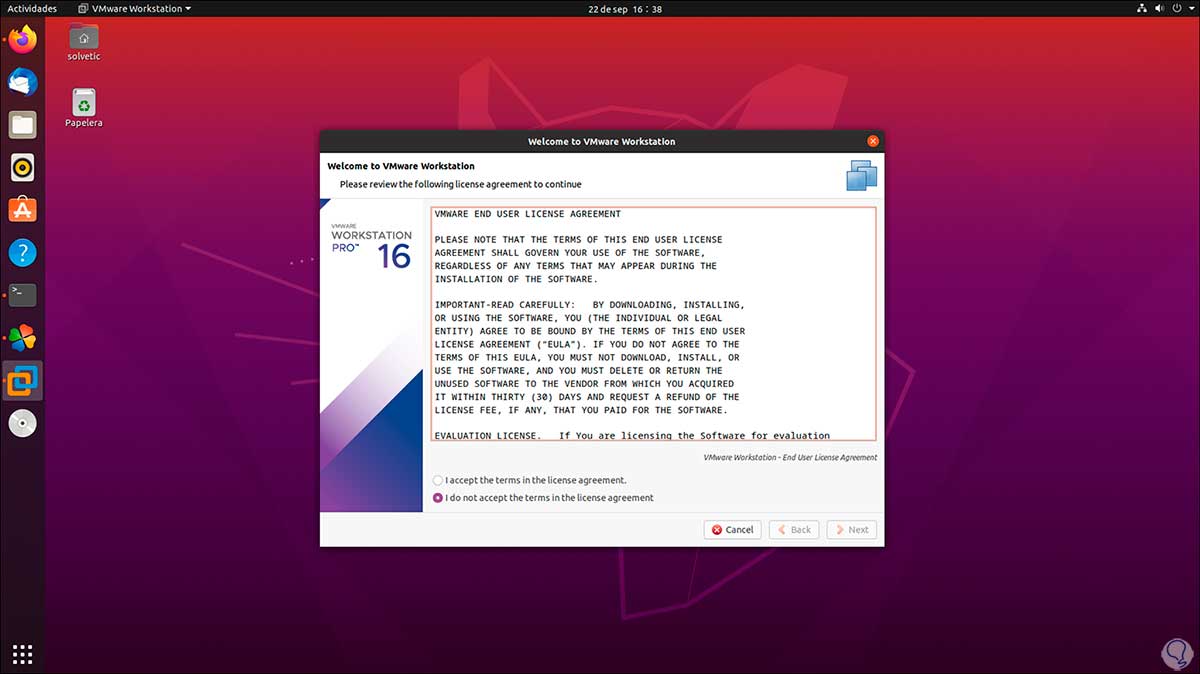The height and width of the screenshot is (674, 1200).
Task: Click the network status icon in top bar
Action: [x=1144, y=9]
